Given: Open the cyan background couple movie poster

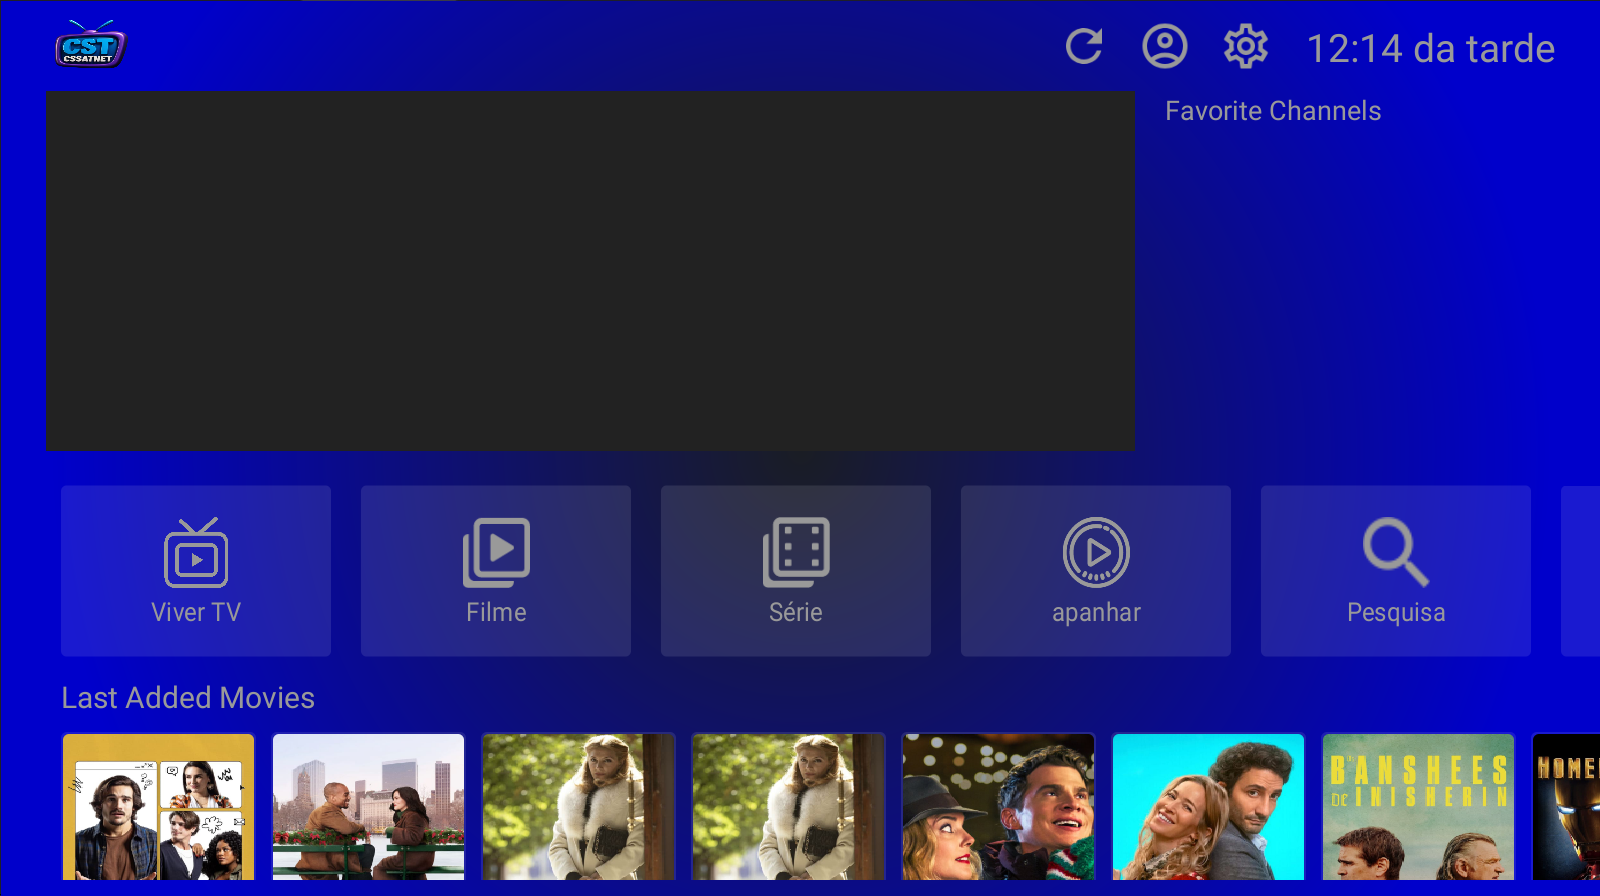Looking at the screenshot, I should (x=1209, y=807).
